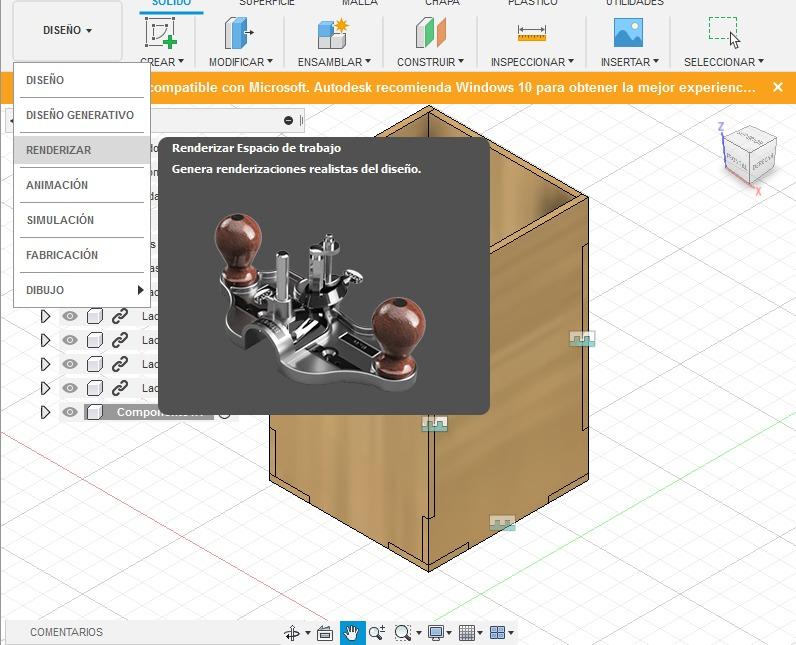Click the link icon on first 'Lac' row

coord(120,316)
